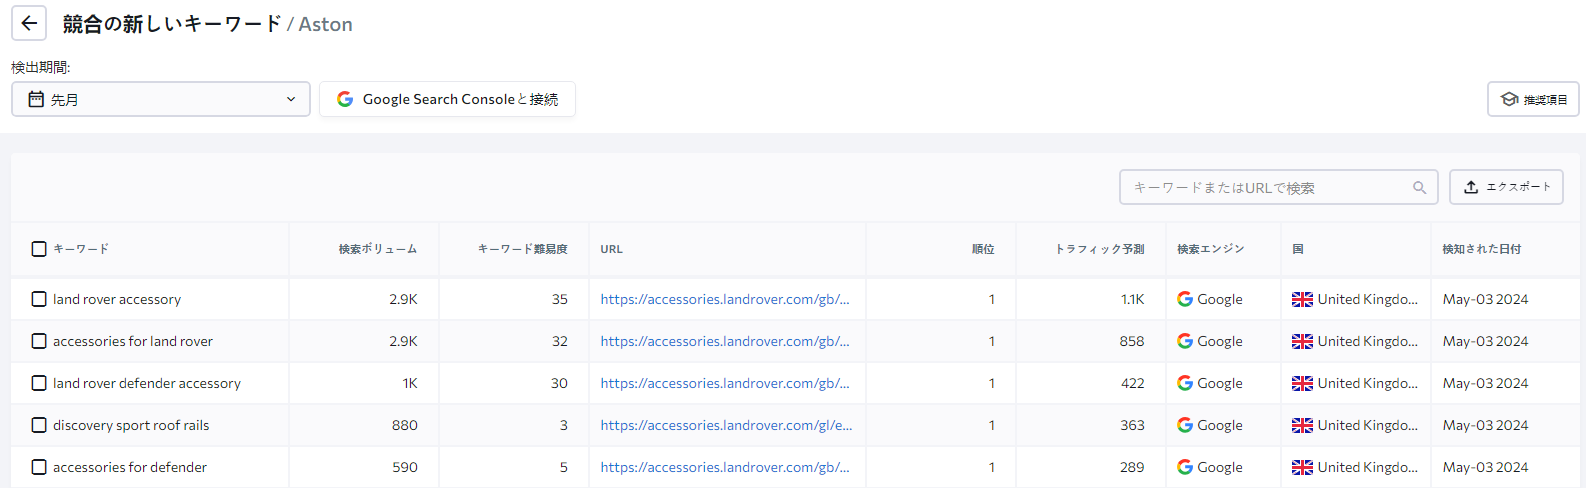Screen dimensions: 1586x488
Task: Click Google icon in 'accessories for land rover' row
Action: (x=1185, y=341)
